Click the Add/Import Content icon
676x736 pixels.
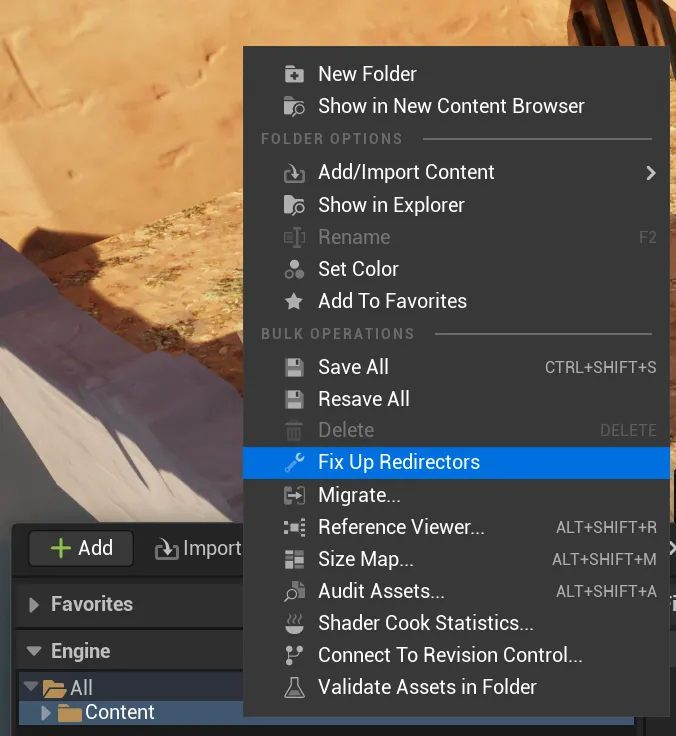coord(294,173)
